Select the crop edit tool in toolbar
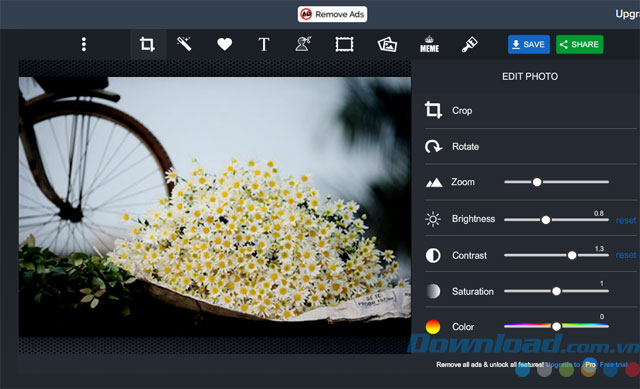Viewport: 640px width, 389px height. tap(147, 44)
